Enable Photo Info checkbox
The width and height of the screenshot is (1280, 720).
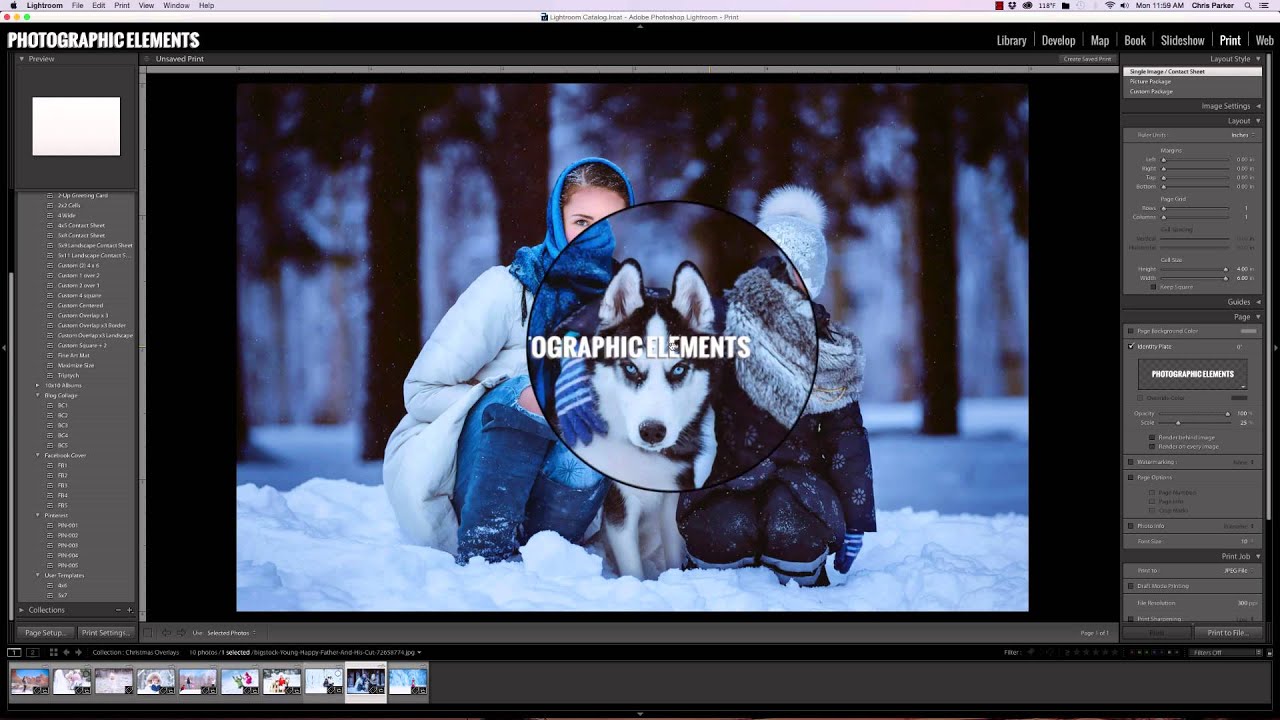point(1131,526)
